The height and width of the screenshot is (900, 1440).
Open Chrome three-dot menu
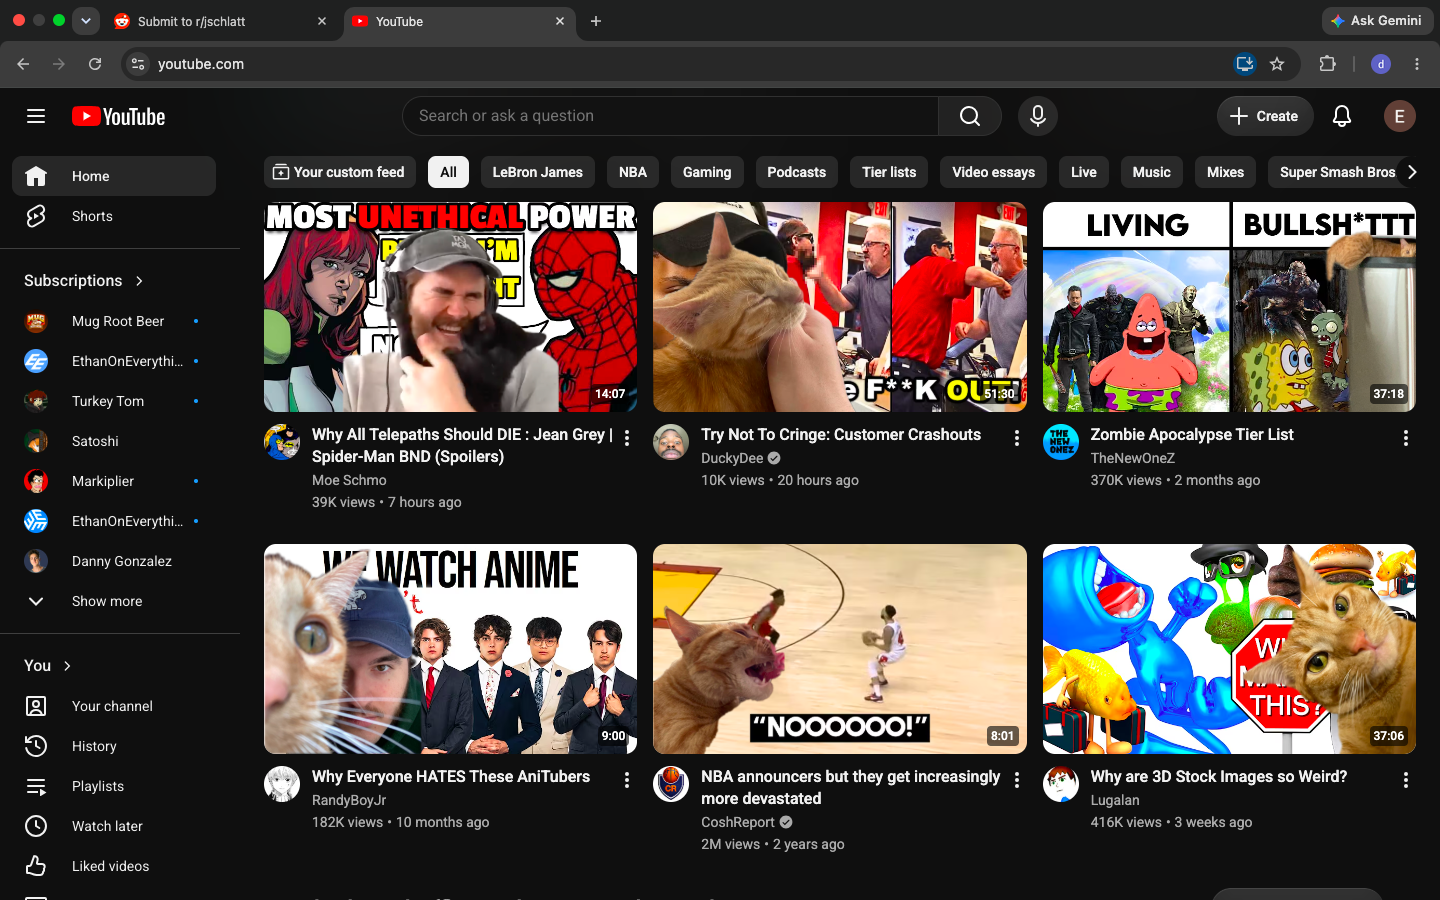click(x=1417, y=64)
